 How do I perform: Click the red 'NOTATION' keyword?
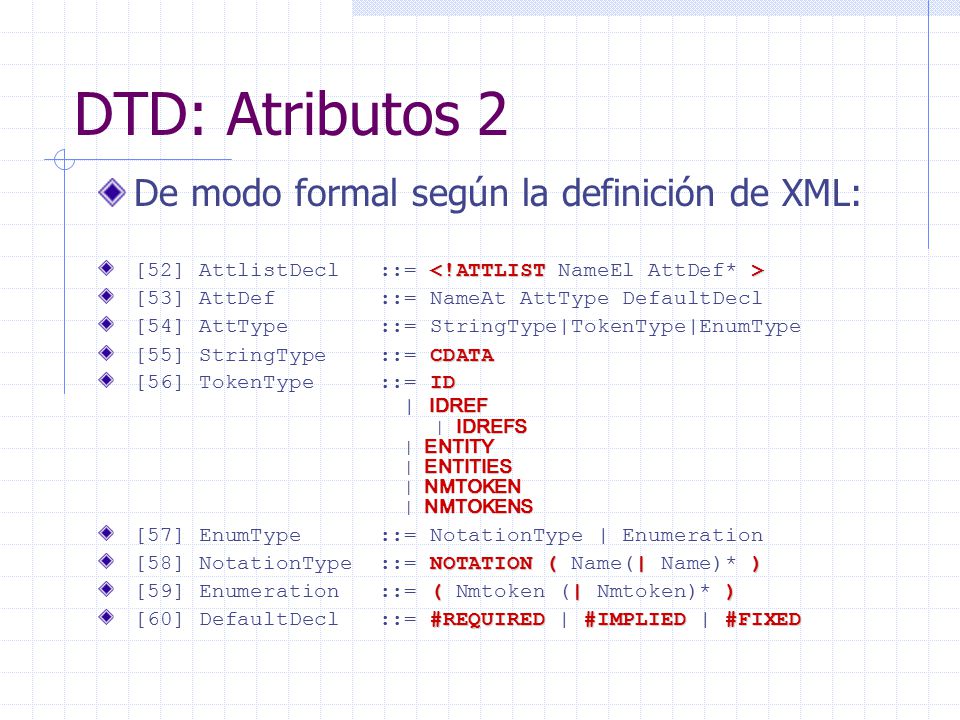point(481,563)
